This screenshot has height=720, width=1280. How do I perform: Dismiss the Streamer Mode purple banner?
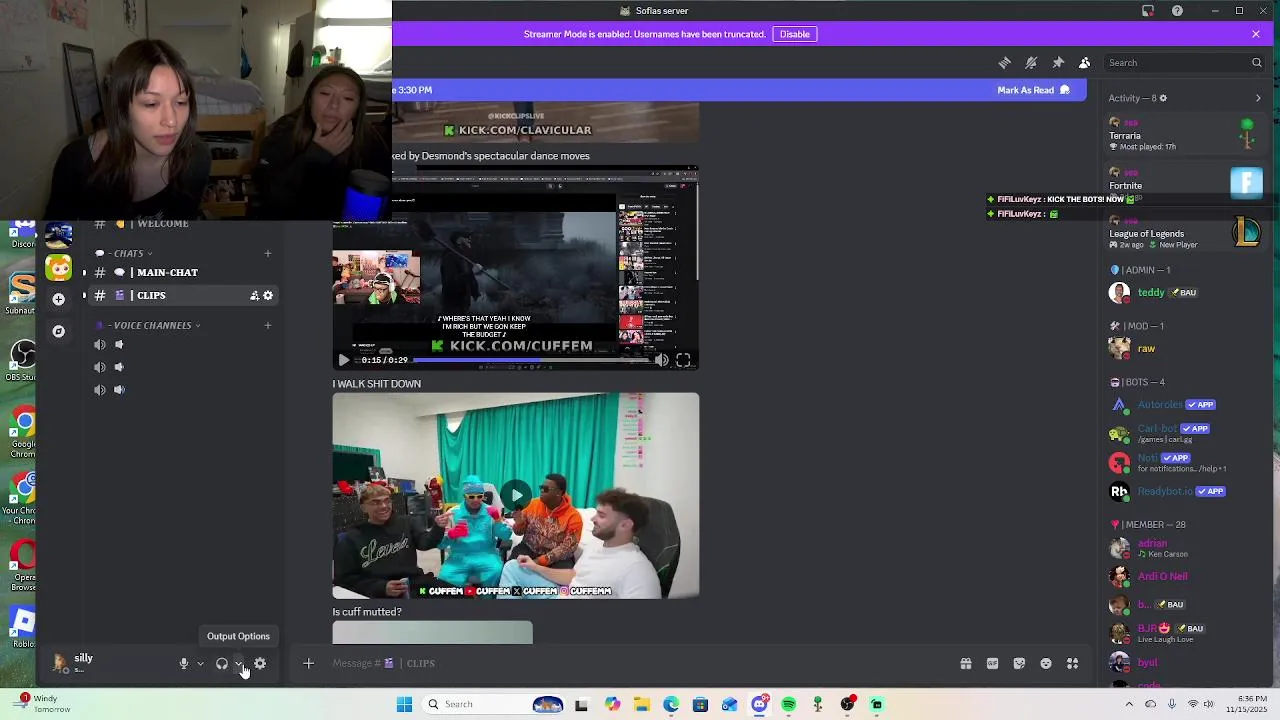(1256, 34)
